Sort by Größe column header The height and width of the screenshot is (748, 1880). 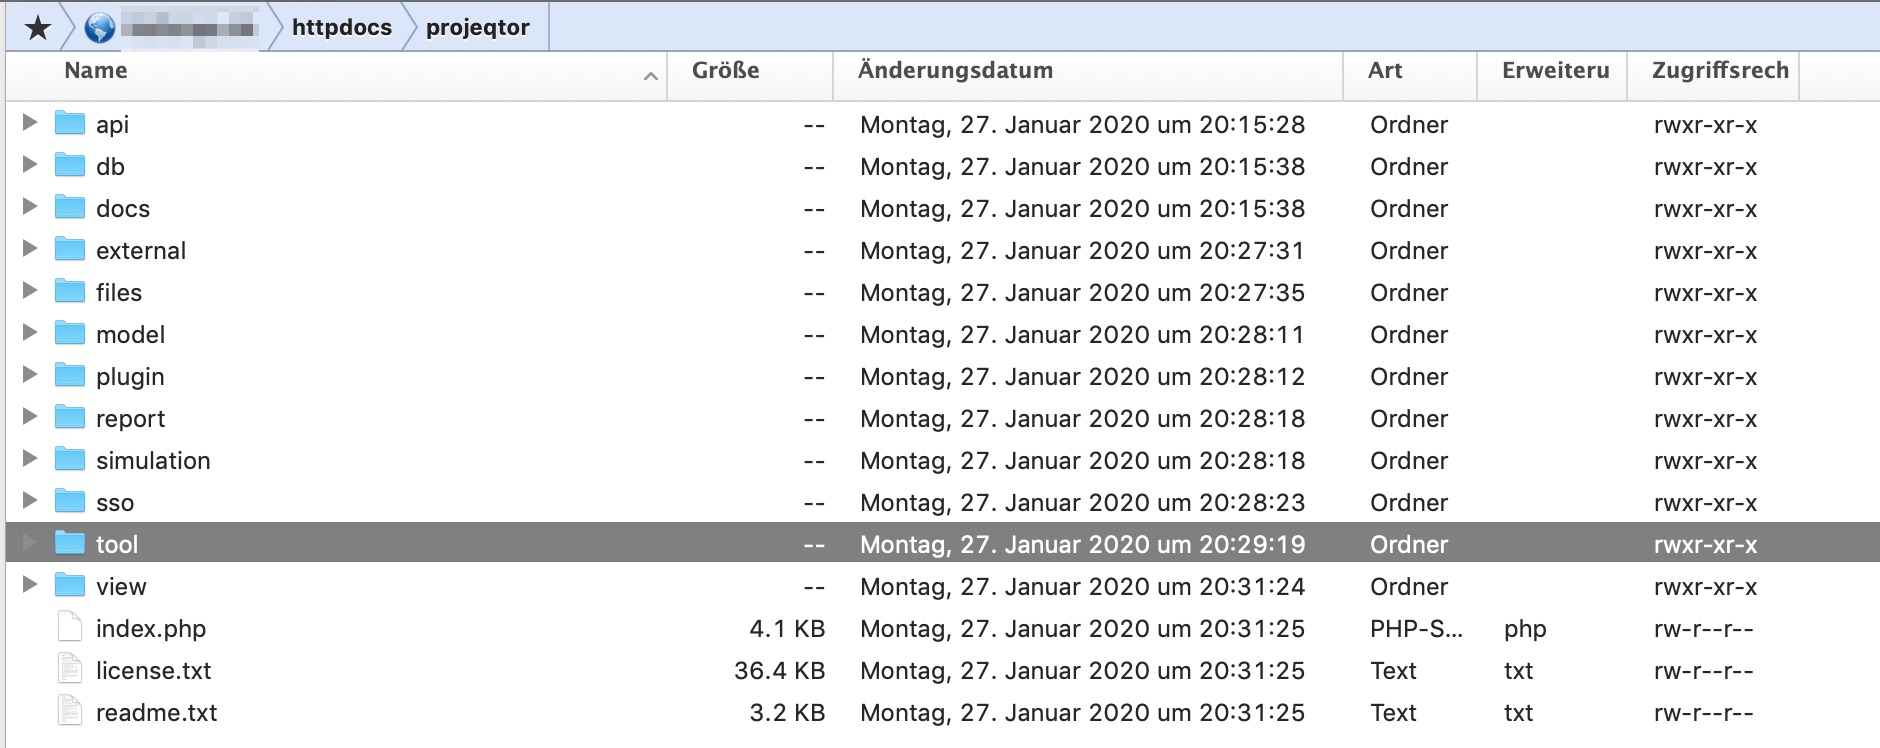point(725,71)
